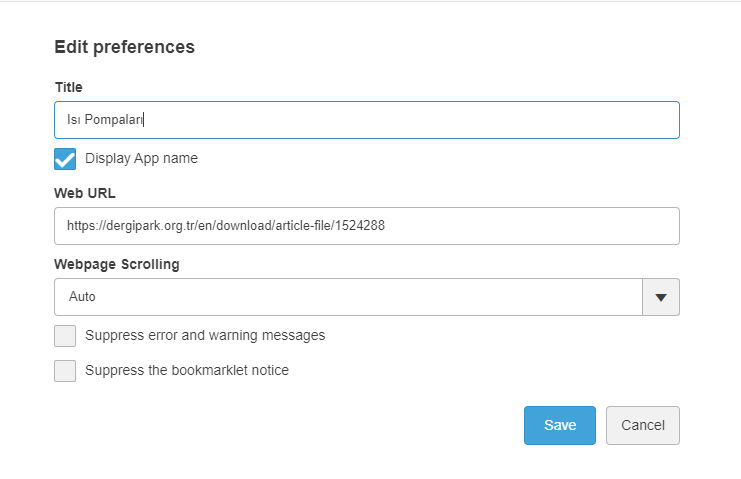
Task: Click the 'Edit preferences' heading
Action: coord(124,47)
